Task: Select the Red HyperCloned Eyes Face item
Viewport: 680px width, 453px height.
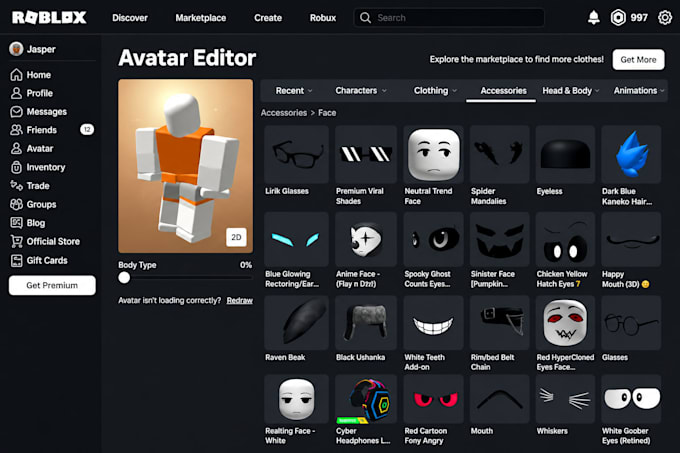Action: pyautogui.click(x=565, y=323)
